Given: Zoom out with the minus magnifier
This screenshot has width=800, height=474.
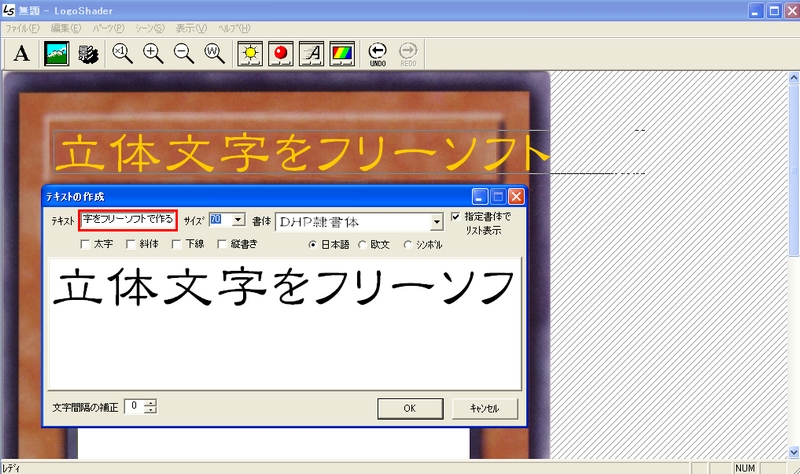Looking at the screenshot, I should point(183,53).
